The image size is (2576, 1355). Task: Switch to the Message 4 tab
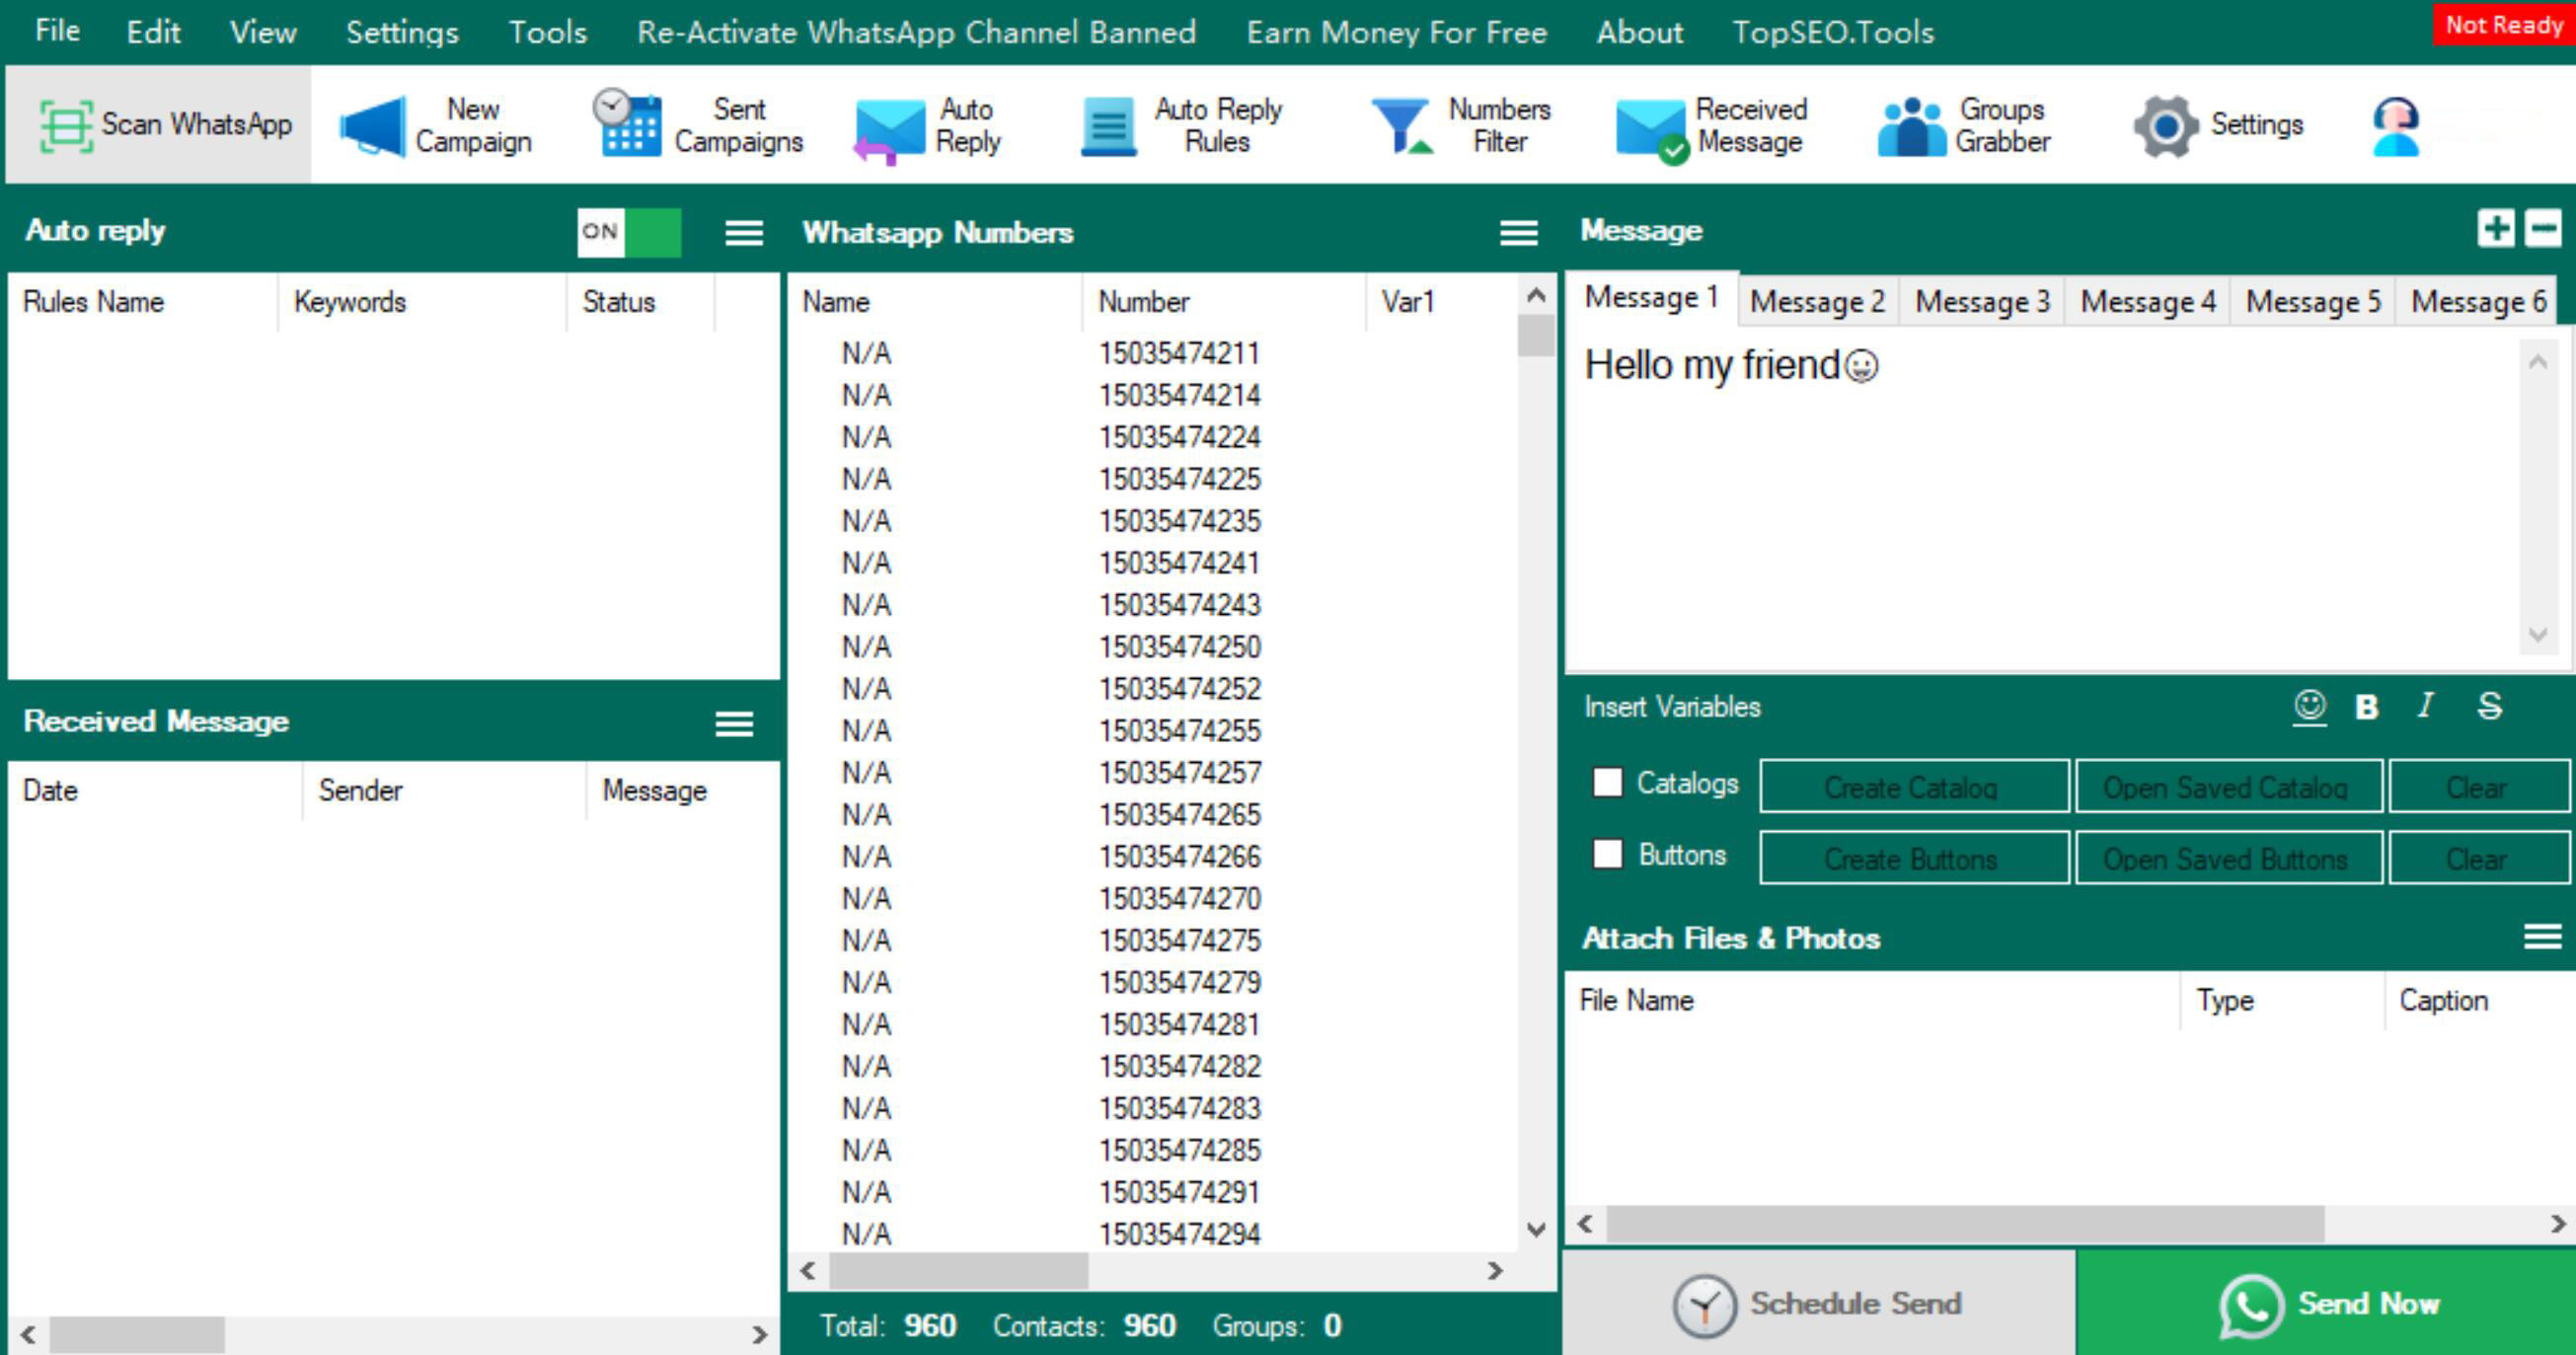tap(2148, 301)
